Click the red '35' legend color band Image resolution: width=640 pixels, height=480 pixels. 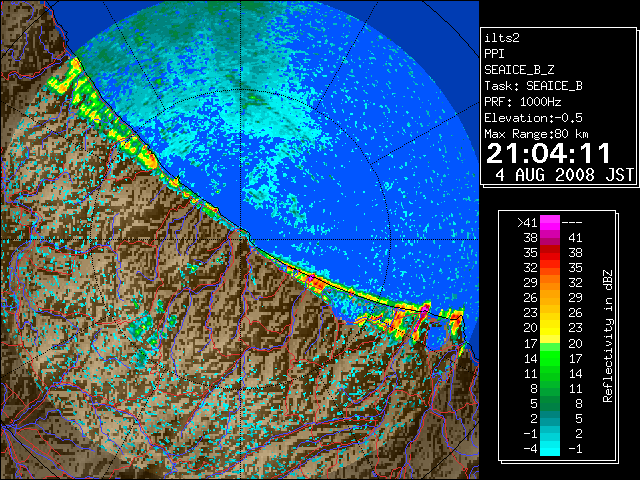(550, 253)
